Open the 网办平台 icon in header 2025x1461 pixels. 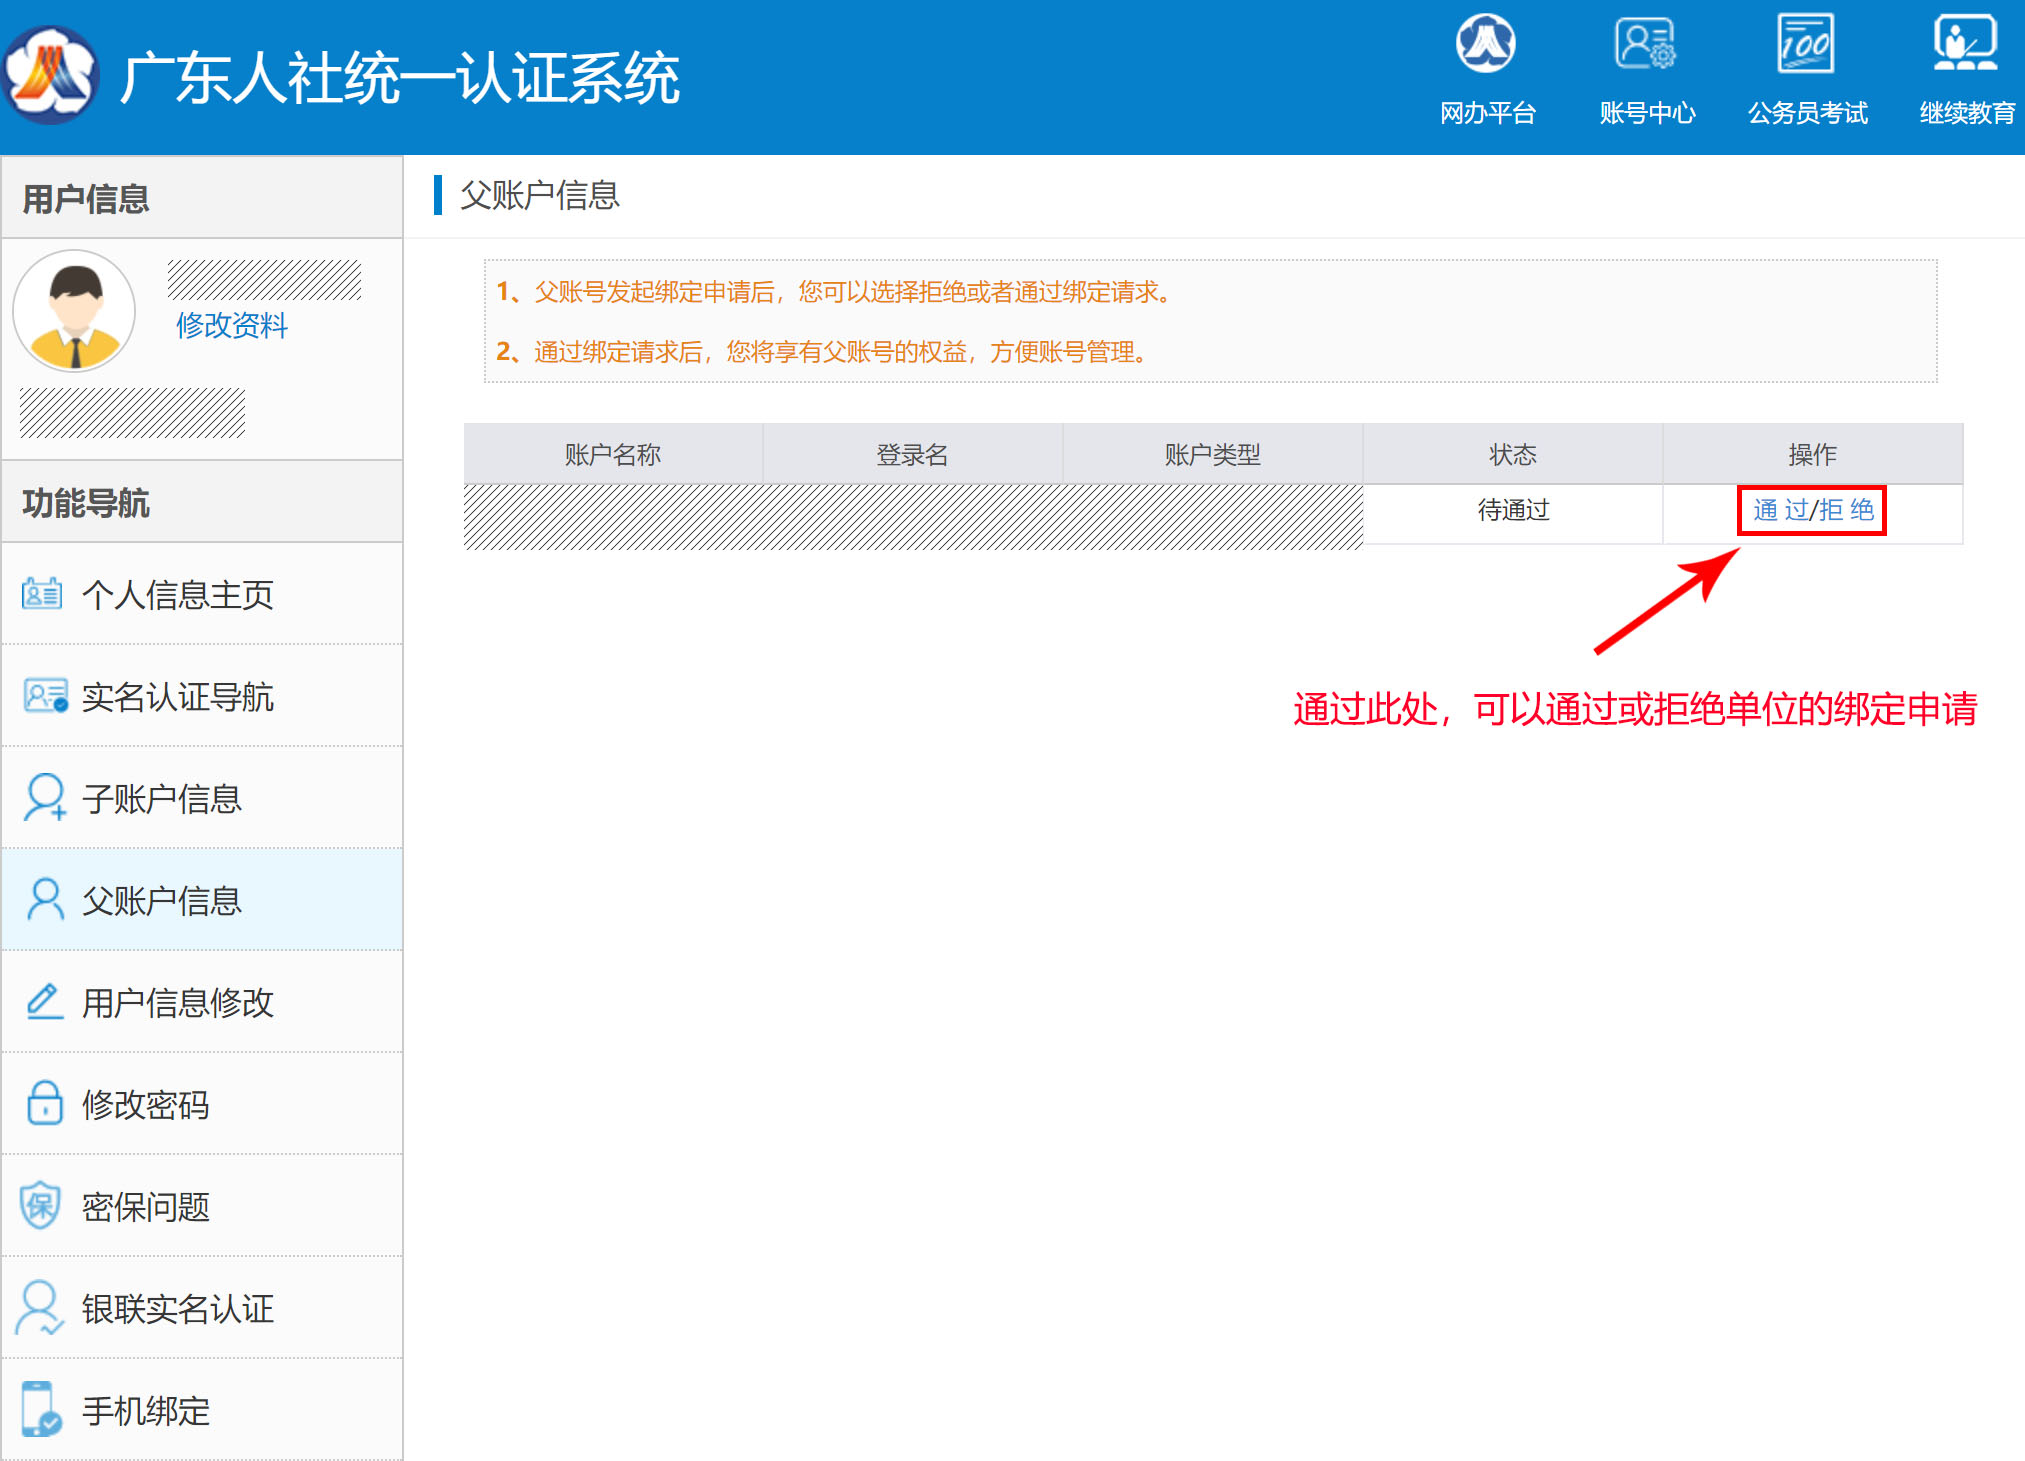[1486, 45]
